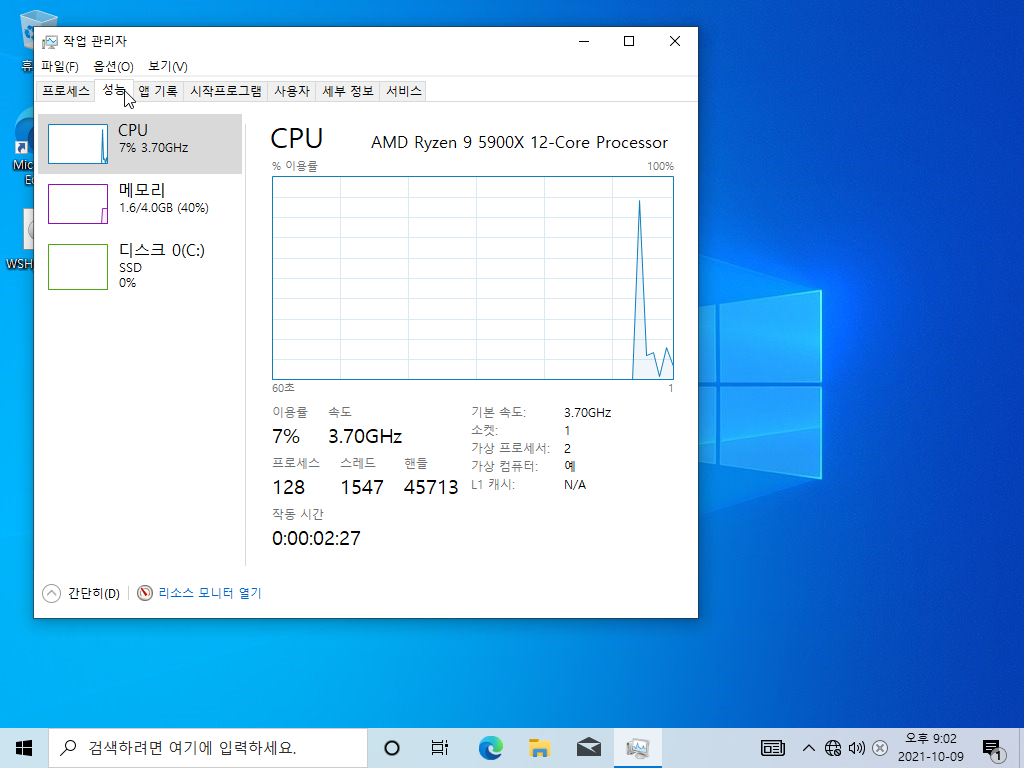Show hidden tray icons chevron
1024x768 pixels.
pos(808,748)
